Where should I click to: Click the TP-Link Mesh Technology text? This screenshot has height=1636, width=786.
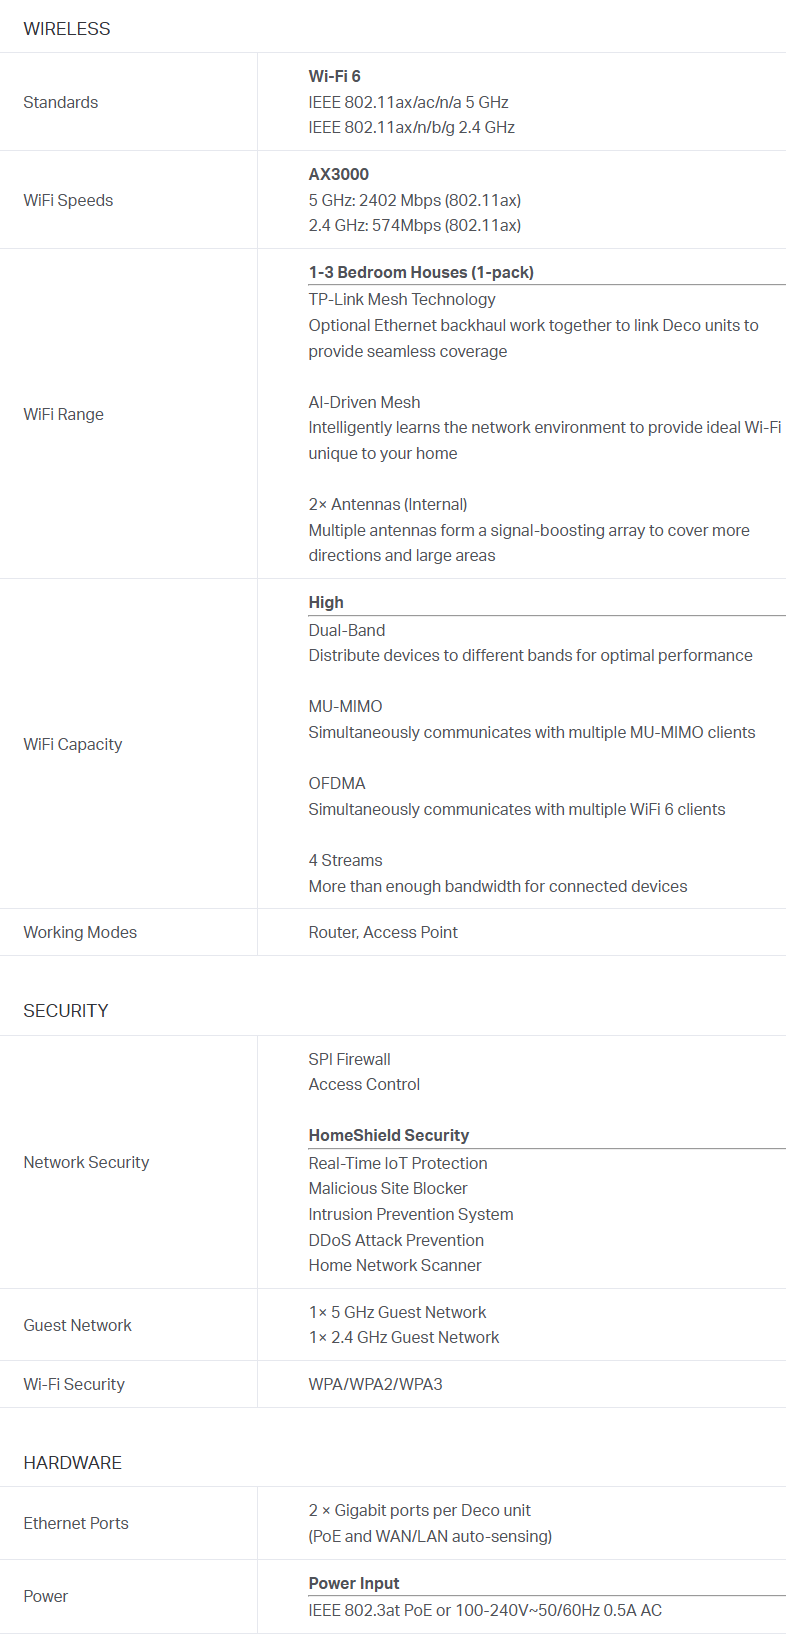click(402, 299)
